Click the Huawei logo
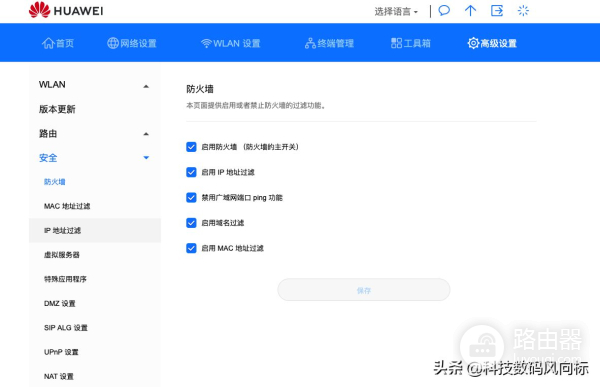Viewport: 600px width, 387px height. pyautogui.click(x=66, y=10)
